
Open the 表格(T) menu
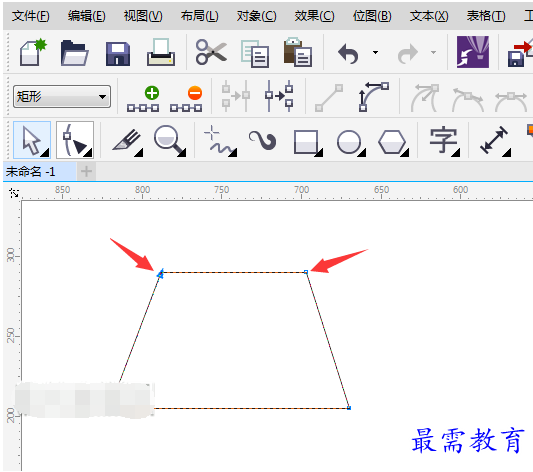coord(486,16)
